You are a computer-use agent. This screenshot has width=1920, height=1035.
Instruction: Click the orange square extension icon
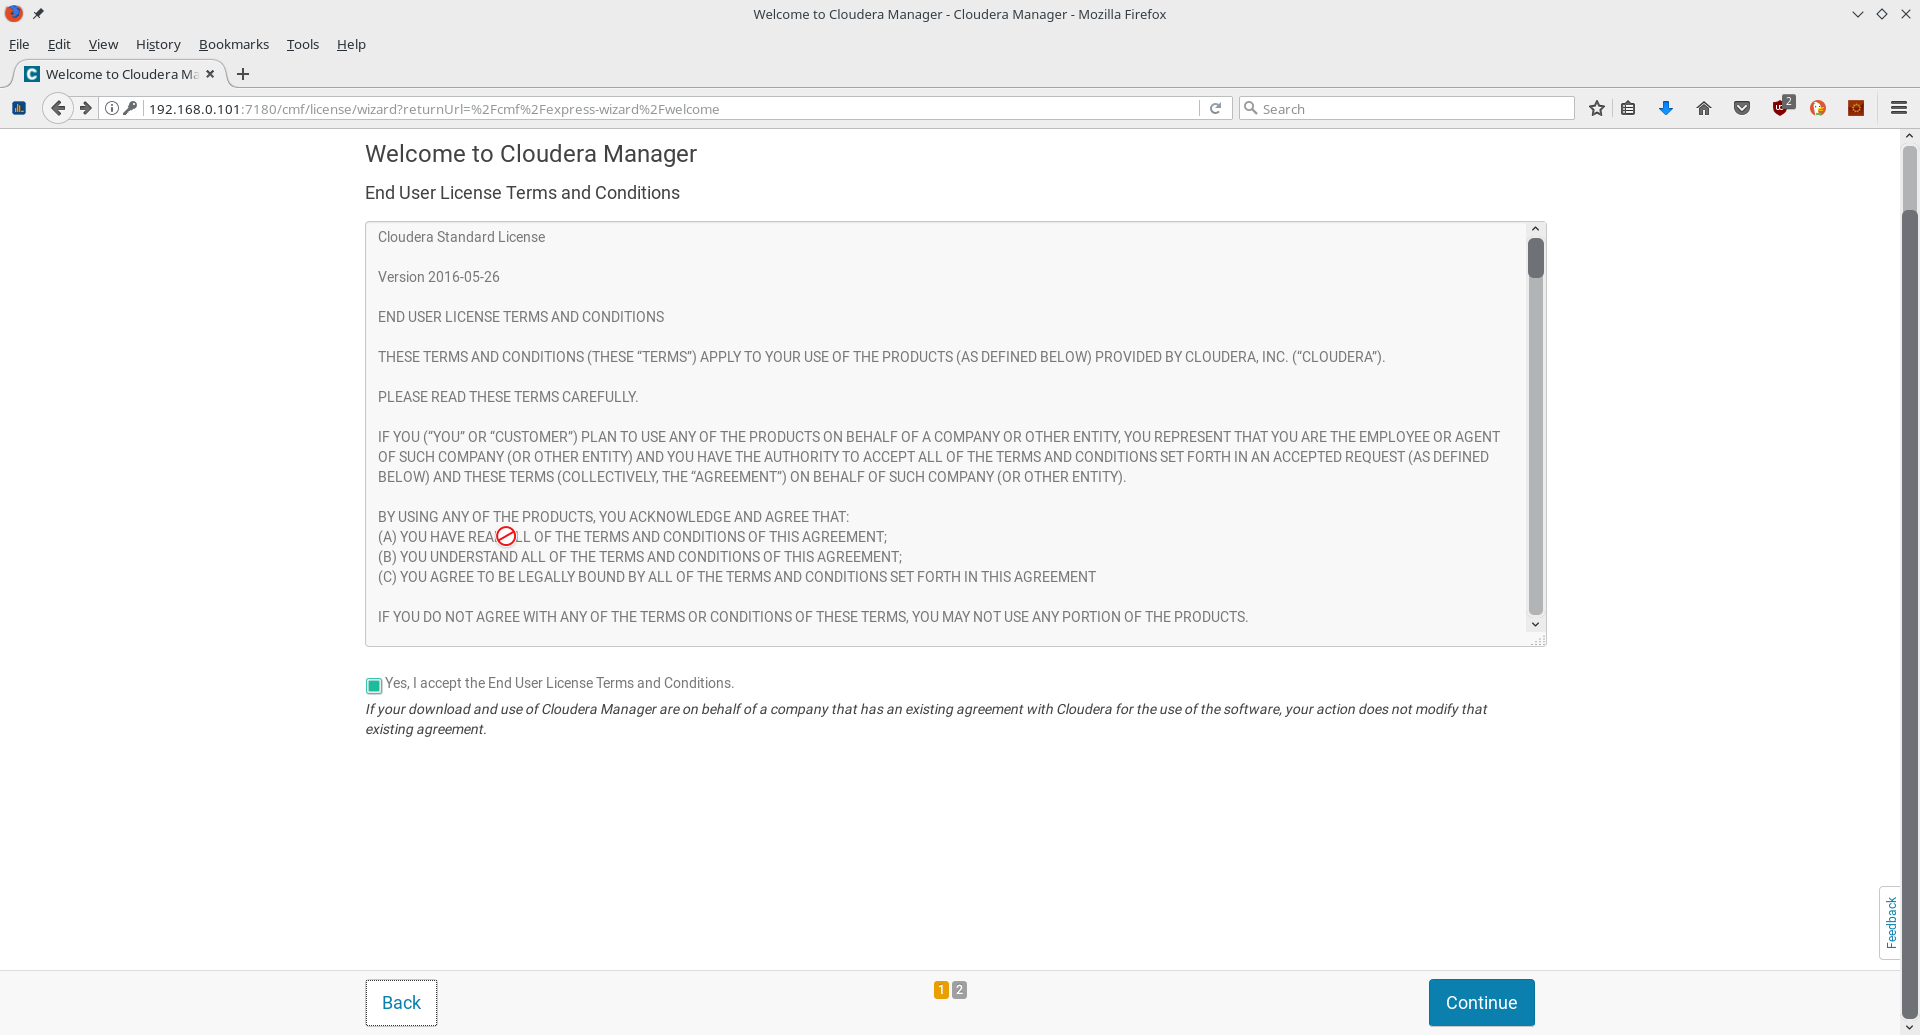pyautogui.click(x=1856, y=108)
